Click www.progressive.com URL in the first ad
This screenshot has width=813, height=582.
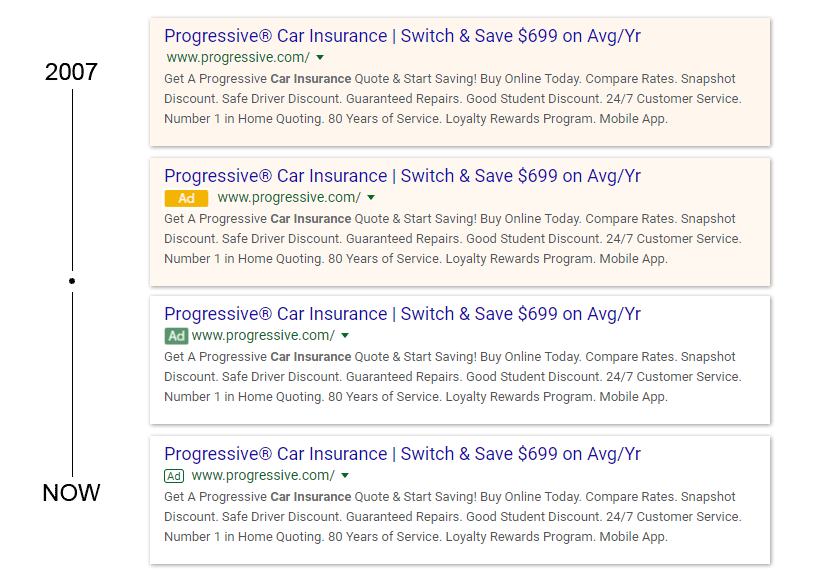click(x=238, y=58)
